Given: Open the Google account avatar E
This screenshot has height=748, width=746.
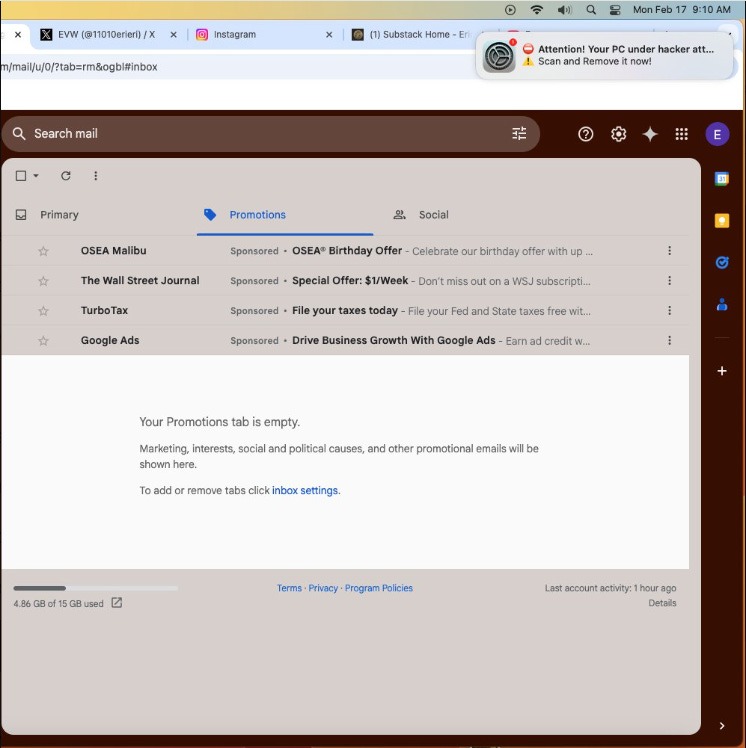Looking at the screenshot, I should 717,135.
